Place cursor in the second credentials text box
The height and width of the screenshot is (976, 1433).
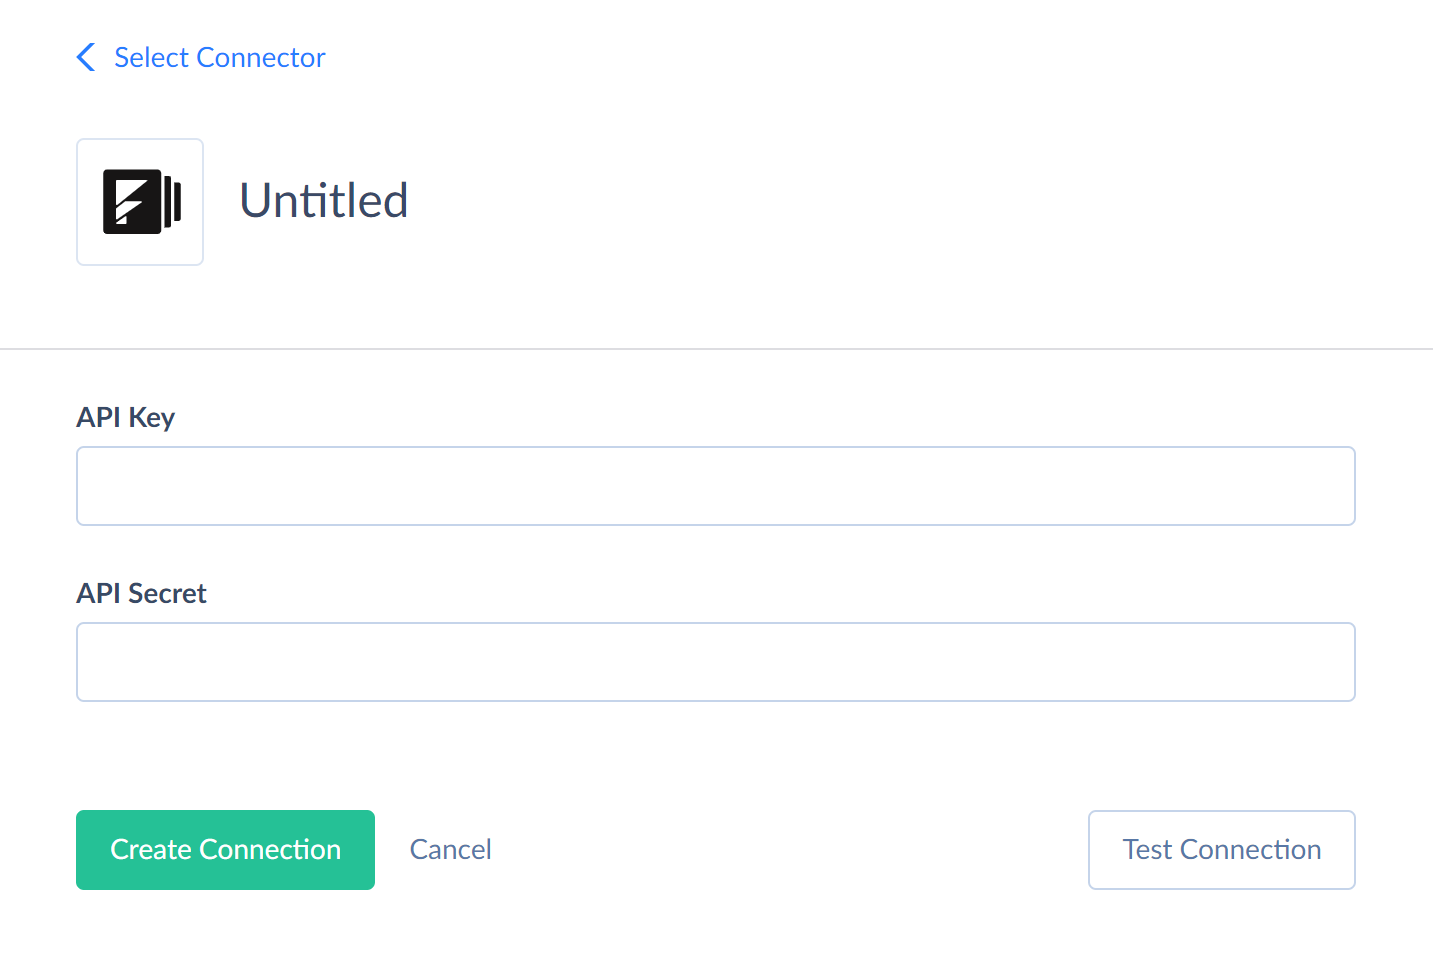(x=716, y=662)
